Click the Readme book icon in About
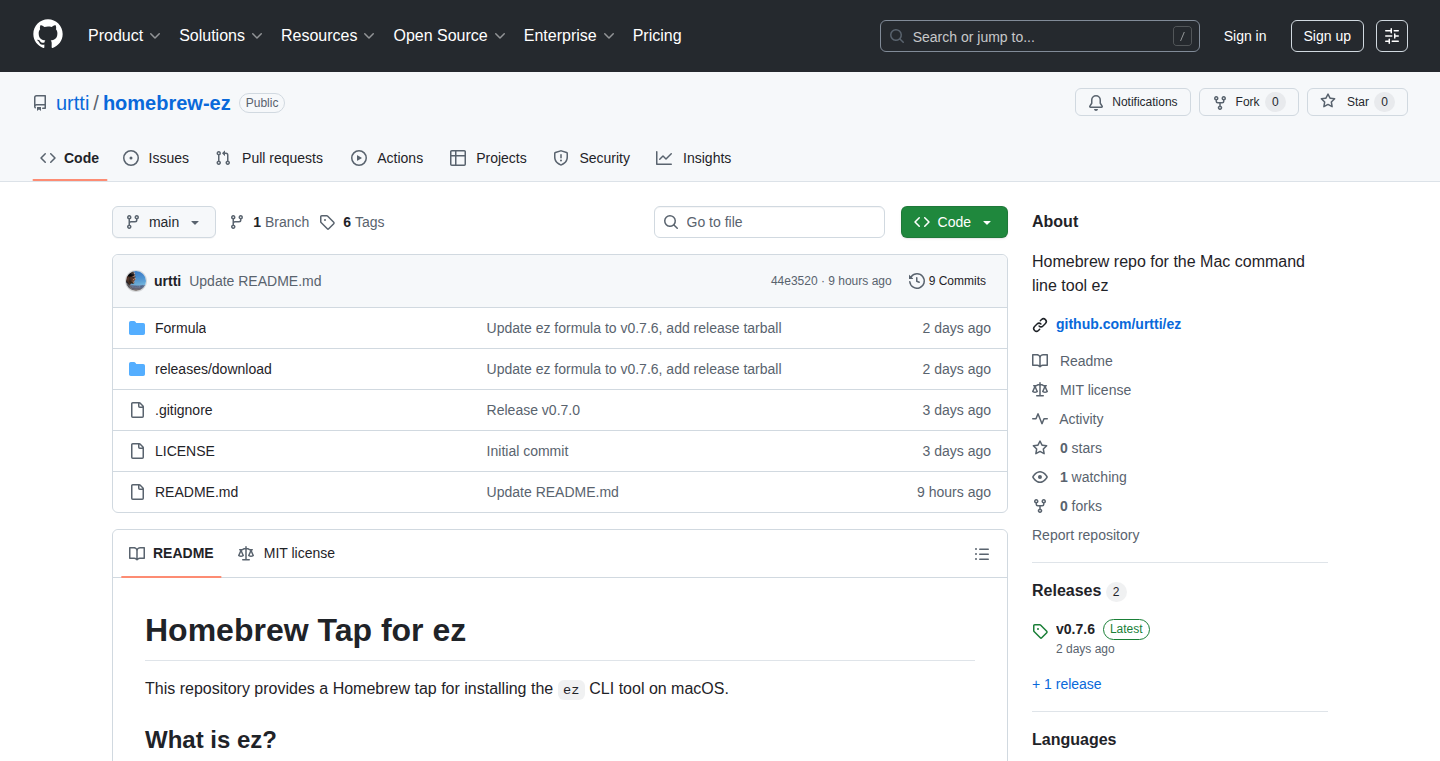Image resolution: width=1440 pixels, height=761 pixels. tap(1040, 361)
